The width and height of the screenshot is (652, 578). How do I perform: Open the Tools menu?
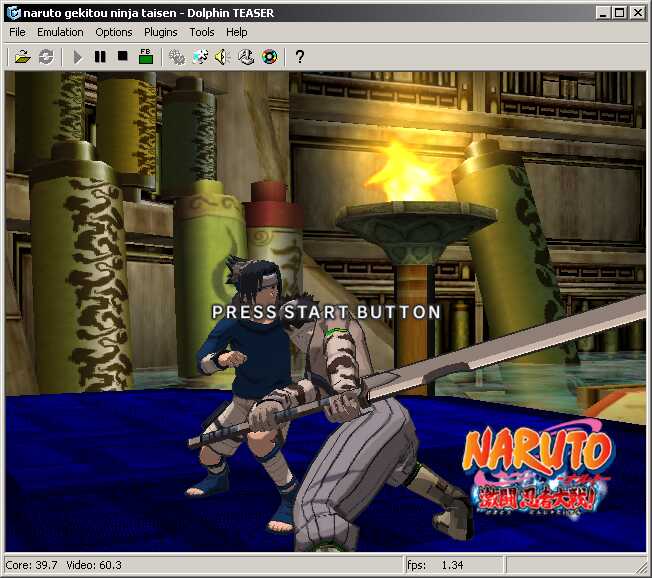point(202,32)
